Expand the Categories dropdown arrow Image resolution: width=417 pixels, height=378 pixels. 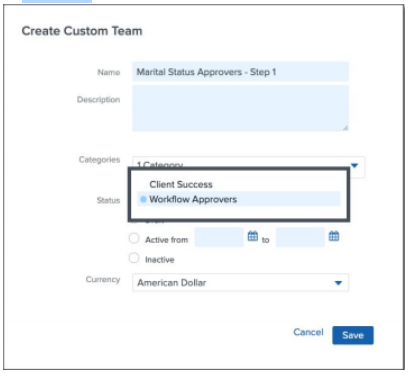[x=354, y=165]
